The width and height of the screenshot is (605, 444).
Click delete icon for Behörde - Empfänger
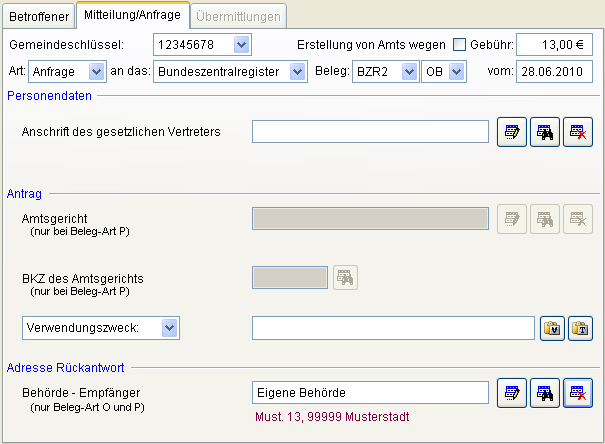[578, 393]
